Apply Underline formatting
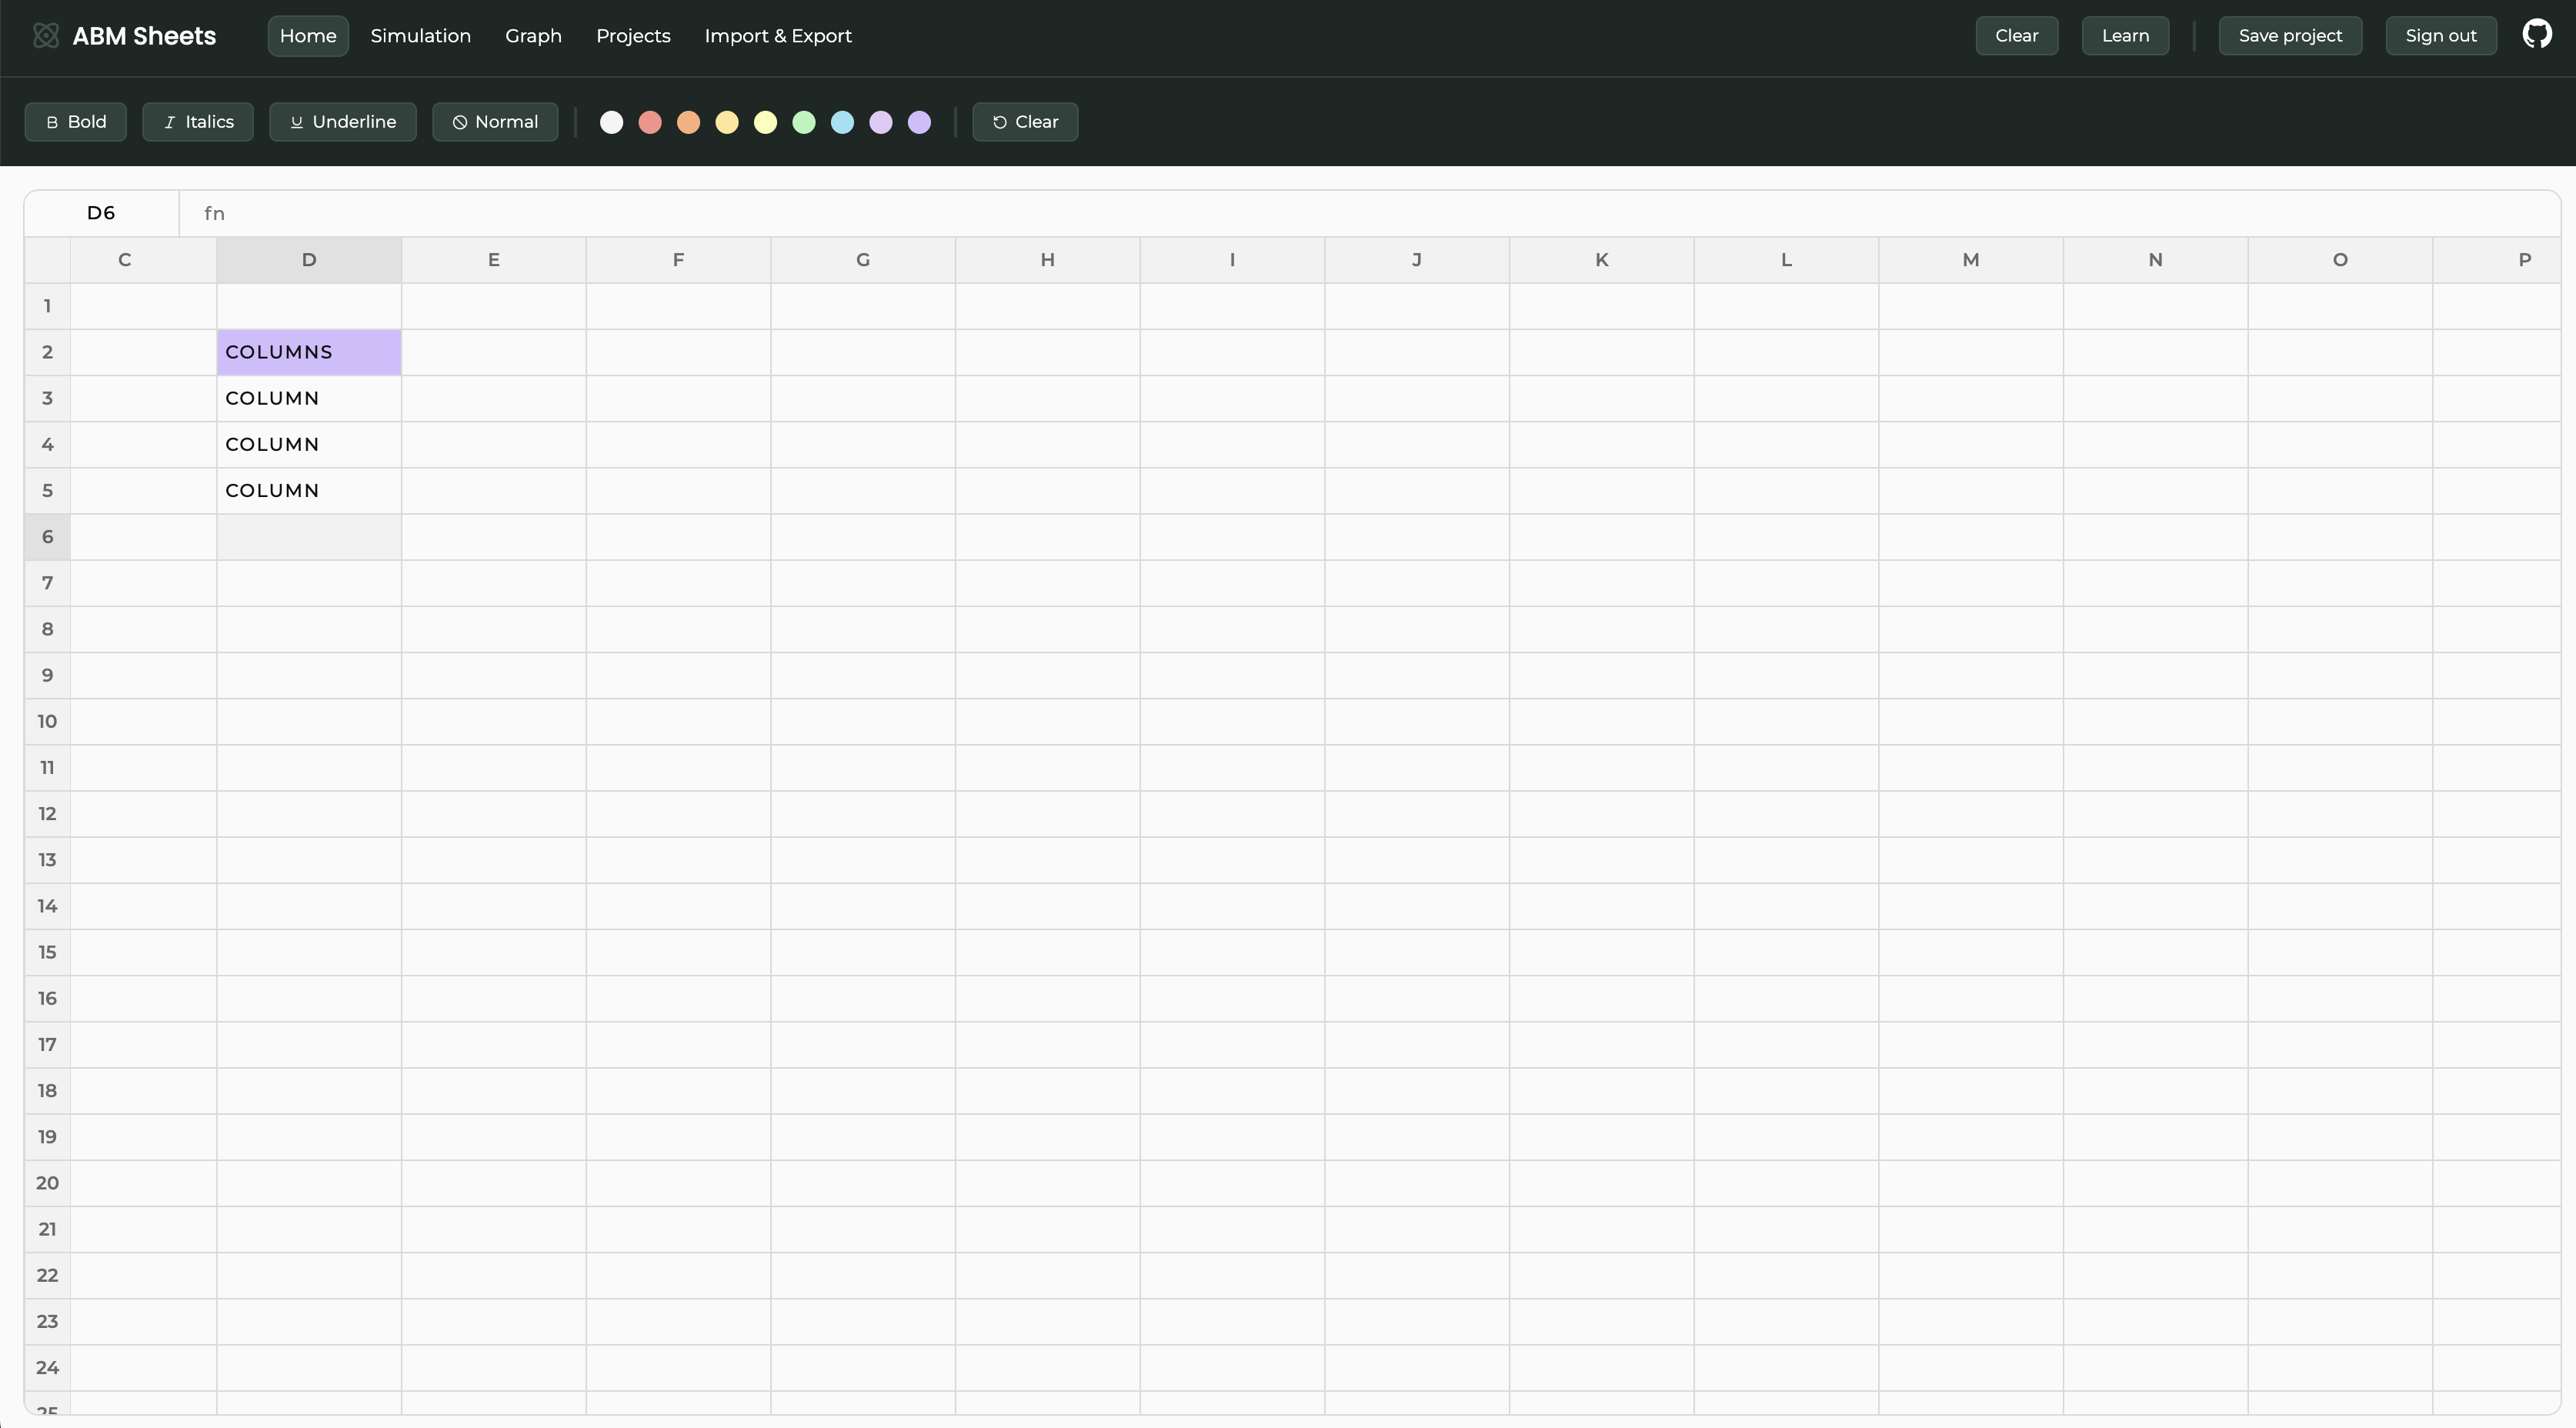This screenshot has height=1428, width=2576. click(343, 122)
